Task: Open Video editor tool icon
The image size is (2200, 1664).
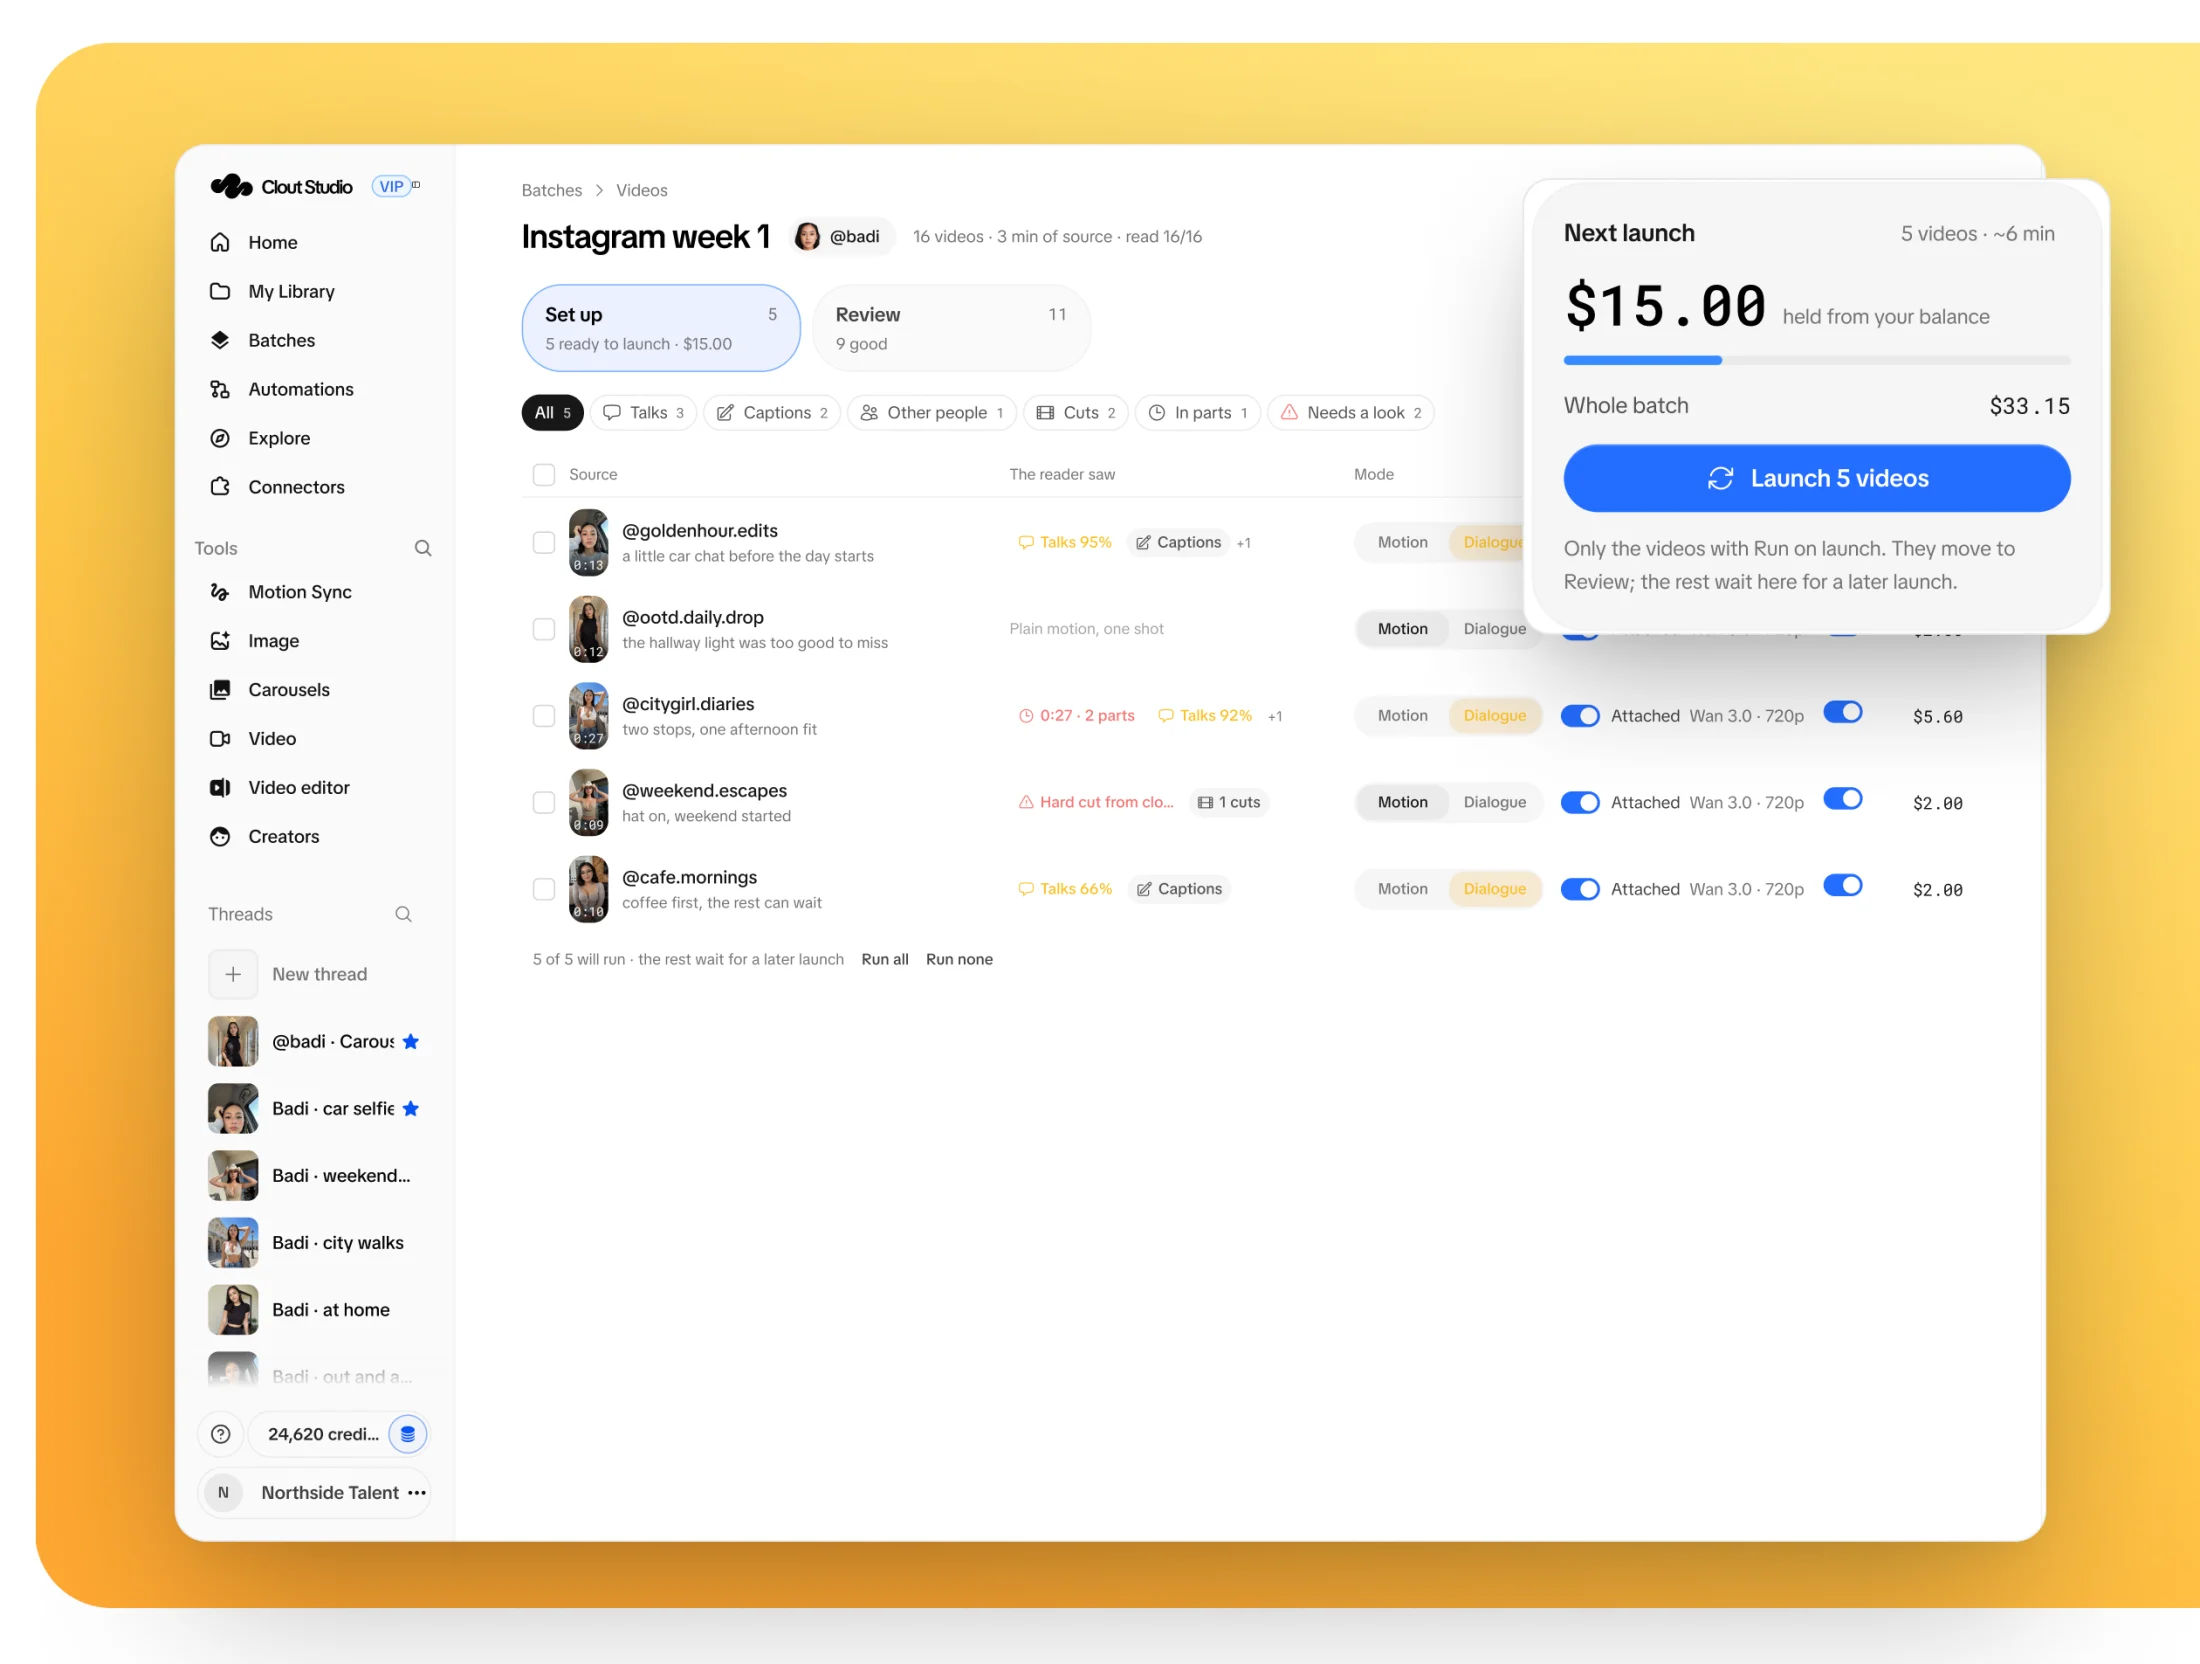Action: [x=220, y=788]
